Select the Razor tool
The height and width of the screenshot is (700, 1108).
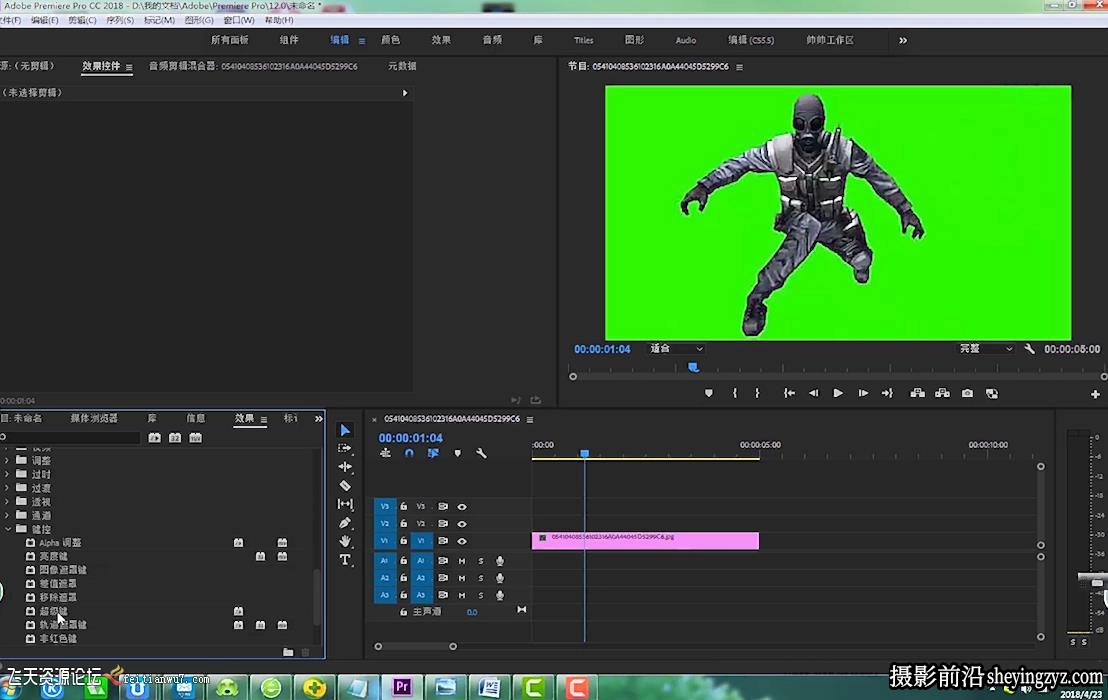pyautogui.click(x=345, y=486)
